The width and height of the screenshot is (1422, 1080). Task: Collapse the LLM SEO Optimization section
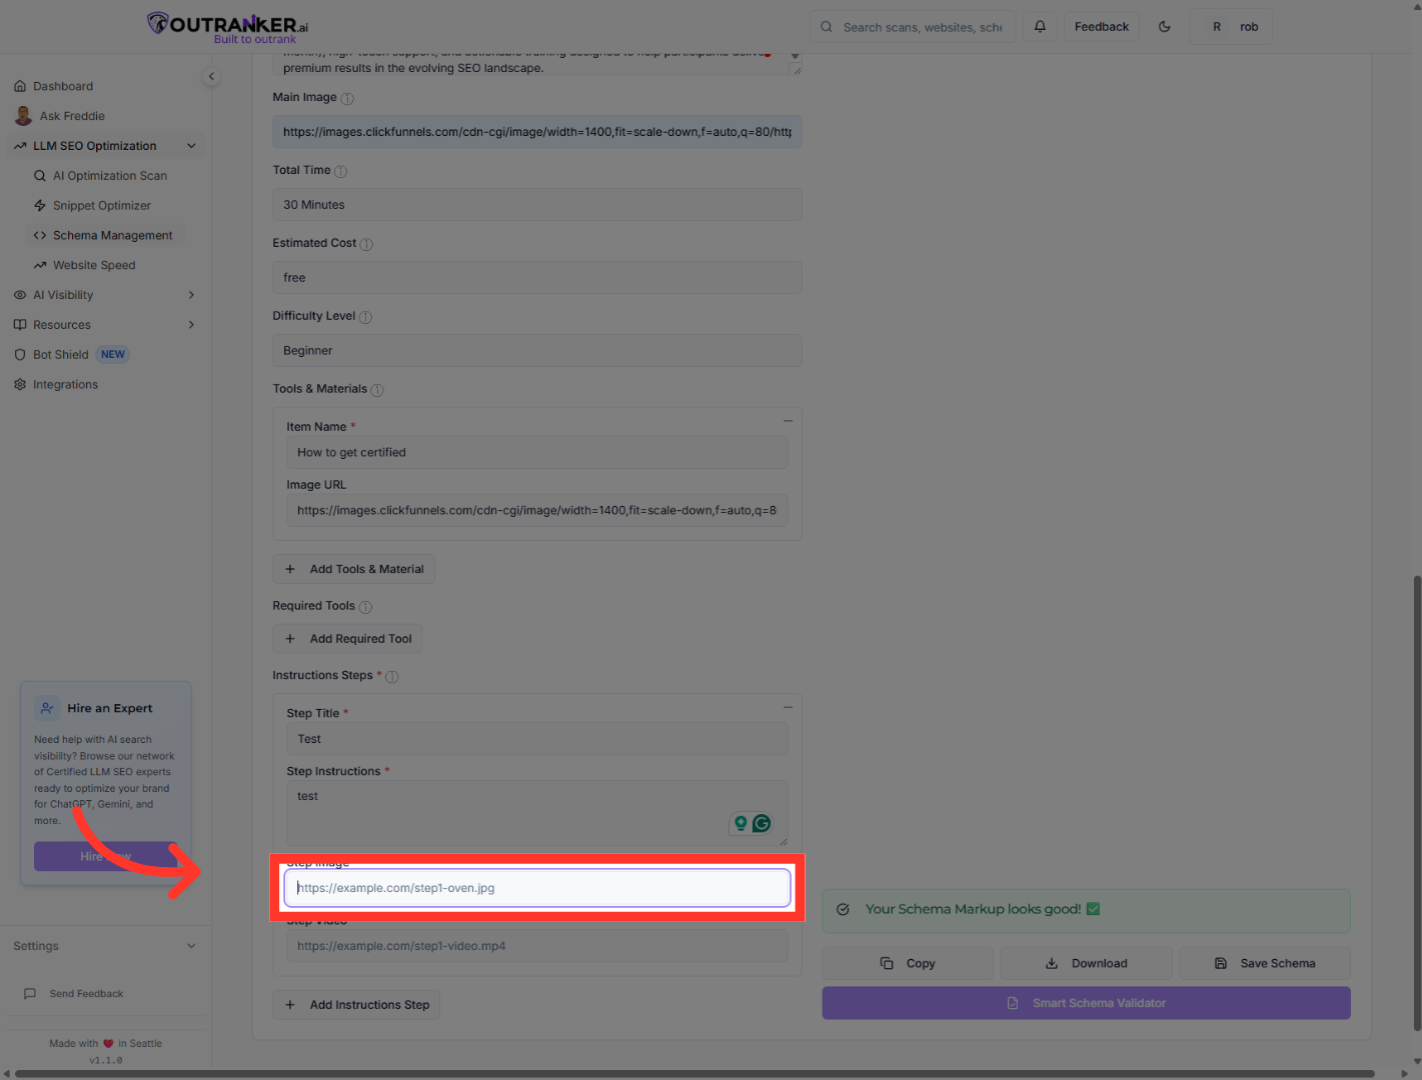pyautogui.click(x=106, y=146)
